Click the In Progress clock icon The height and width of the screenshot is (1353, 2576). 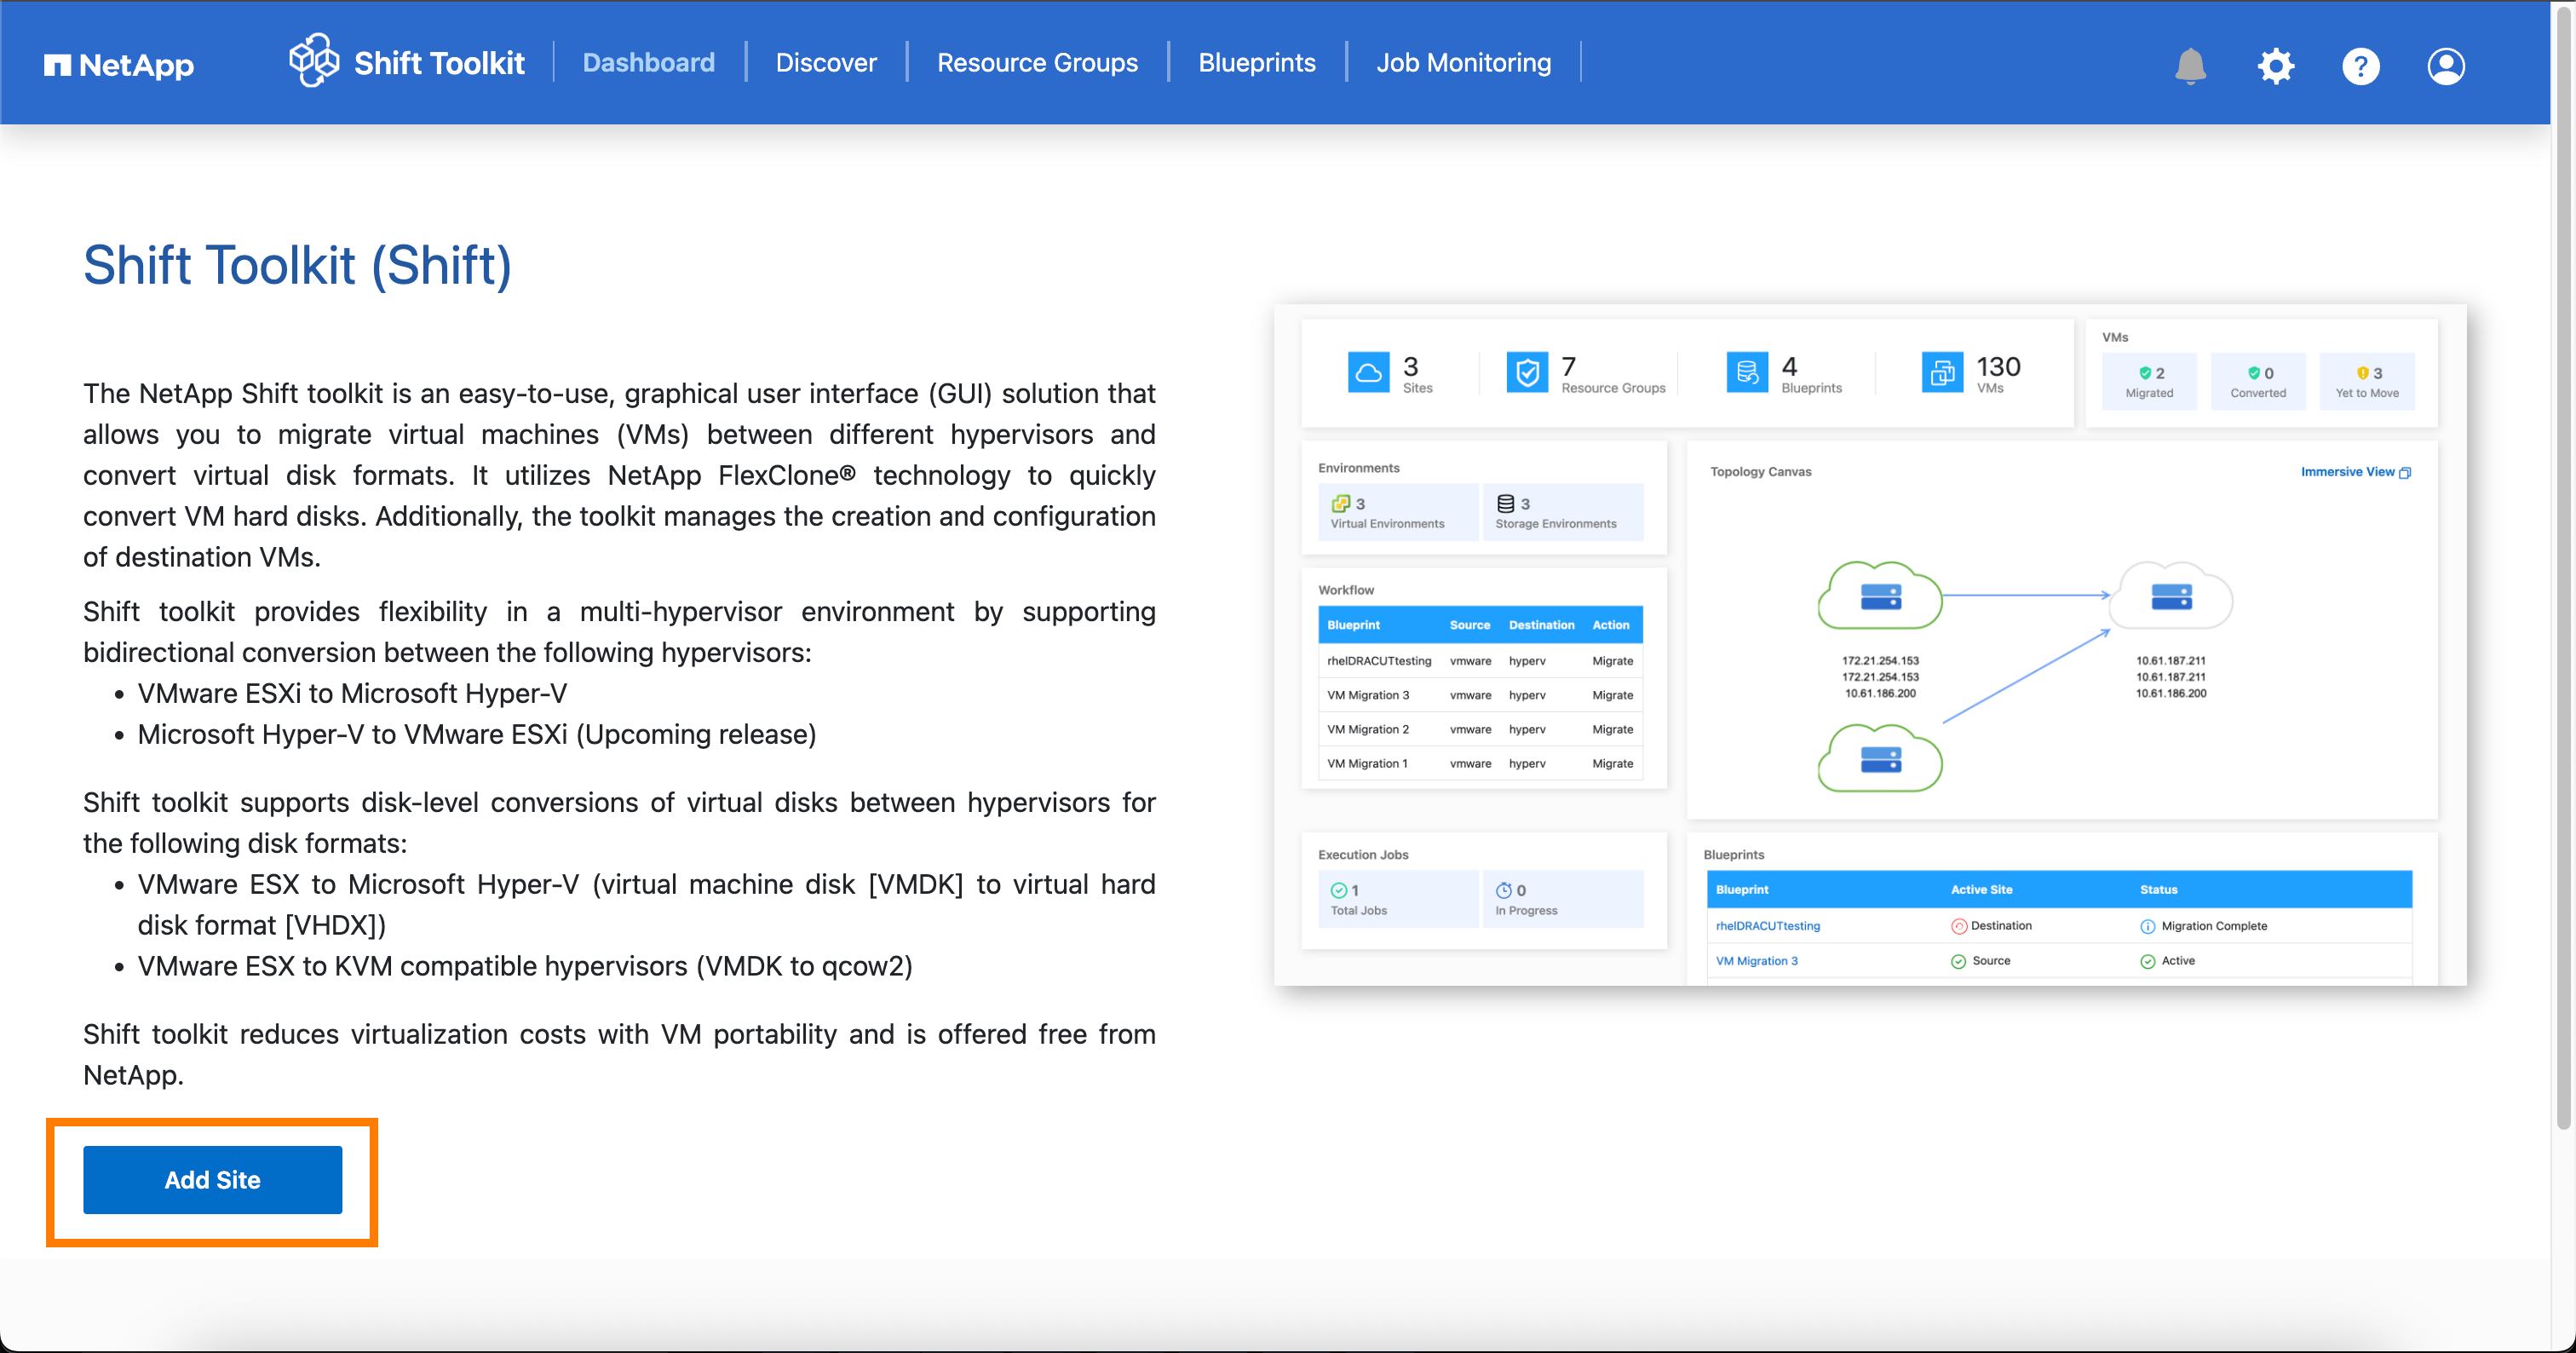(x=1504, y=890)
